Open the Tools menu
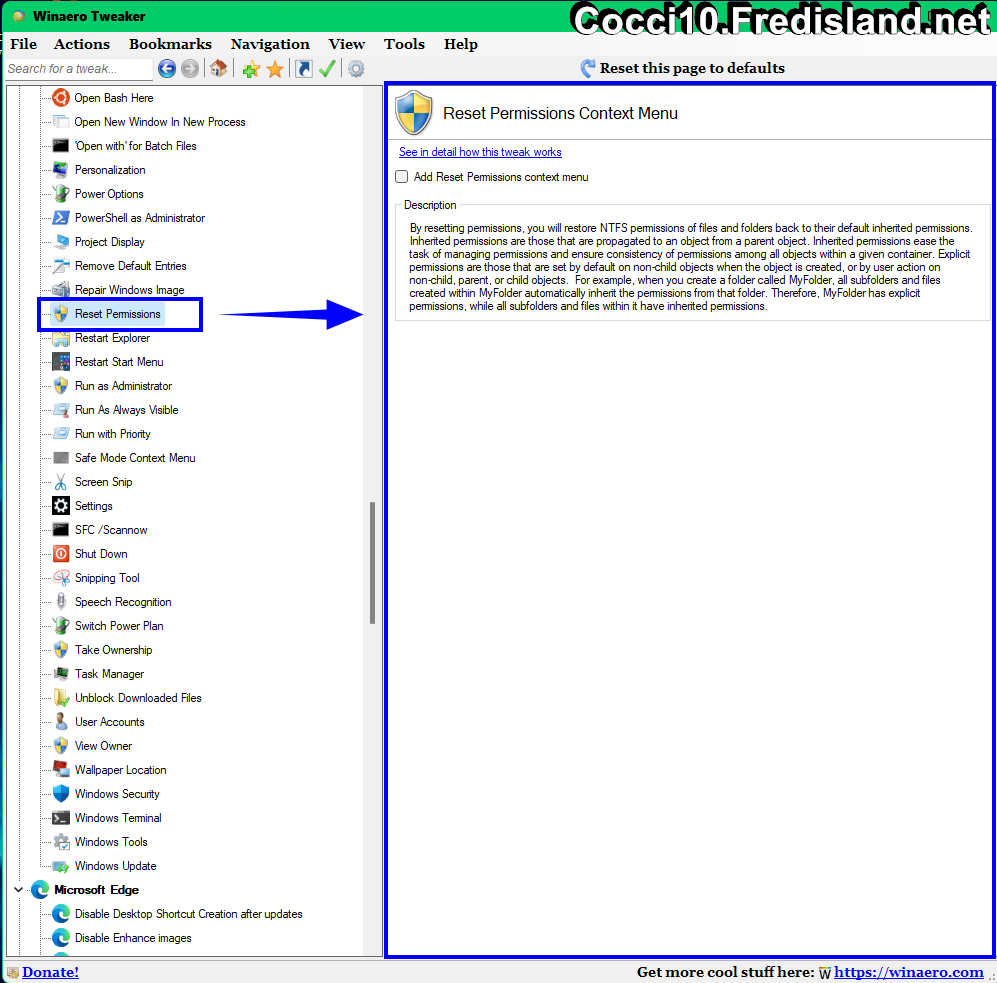The height and width of the screenshot is (983, 997). pos(404,45)
